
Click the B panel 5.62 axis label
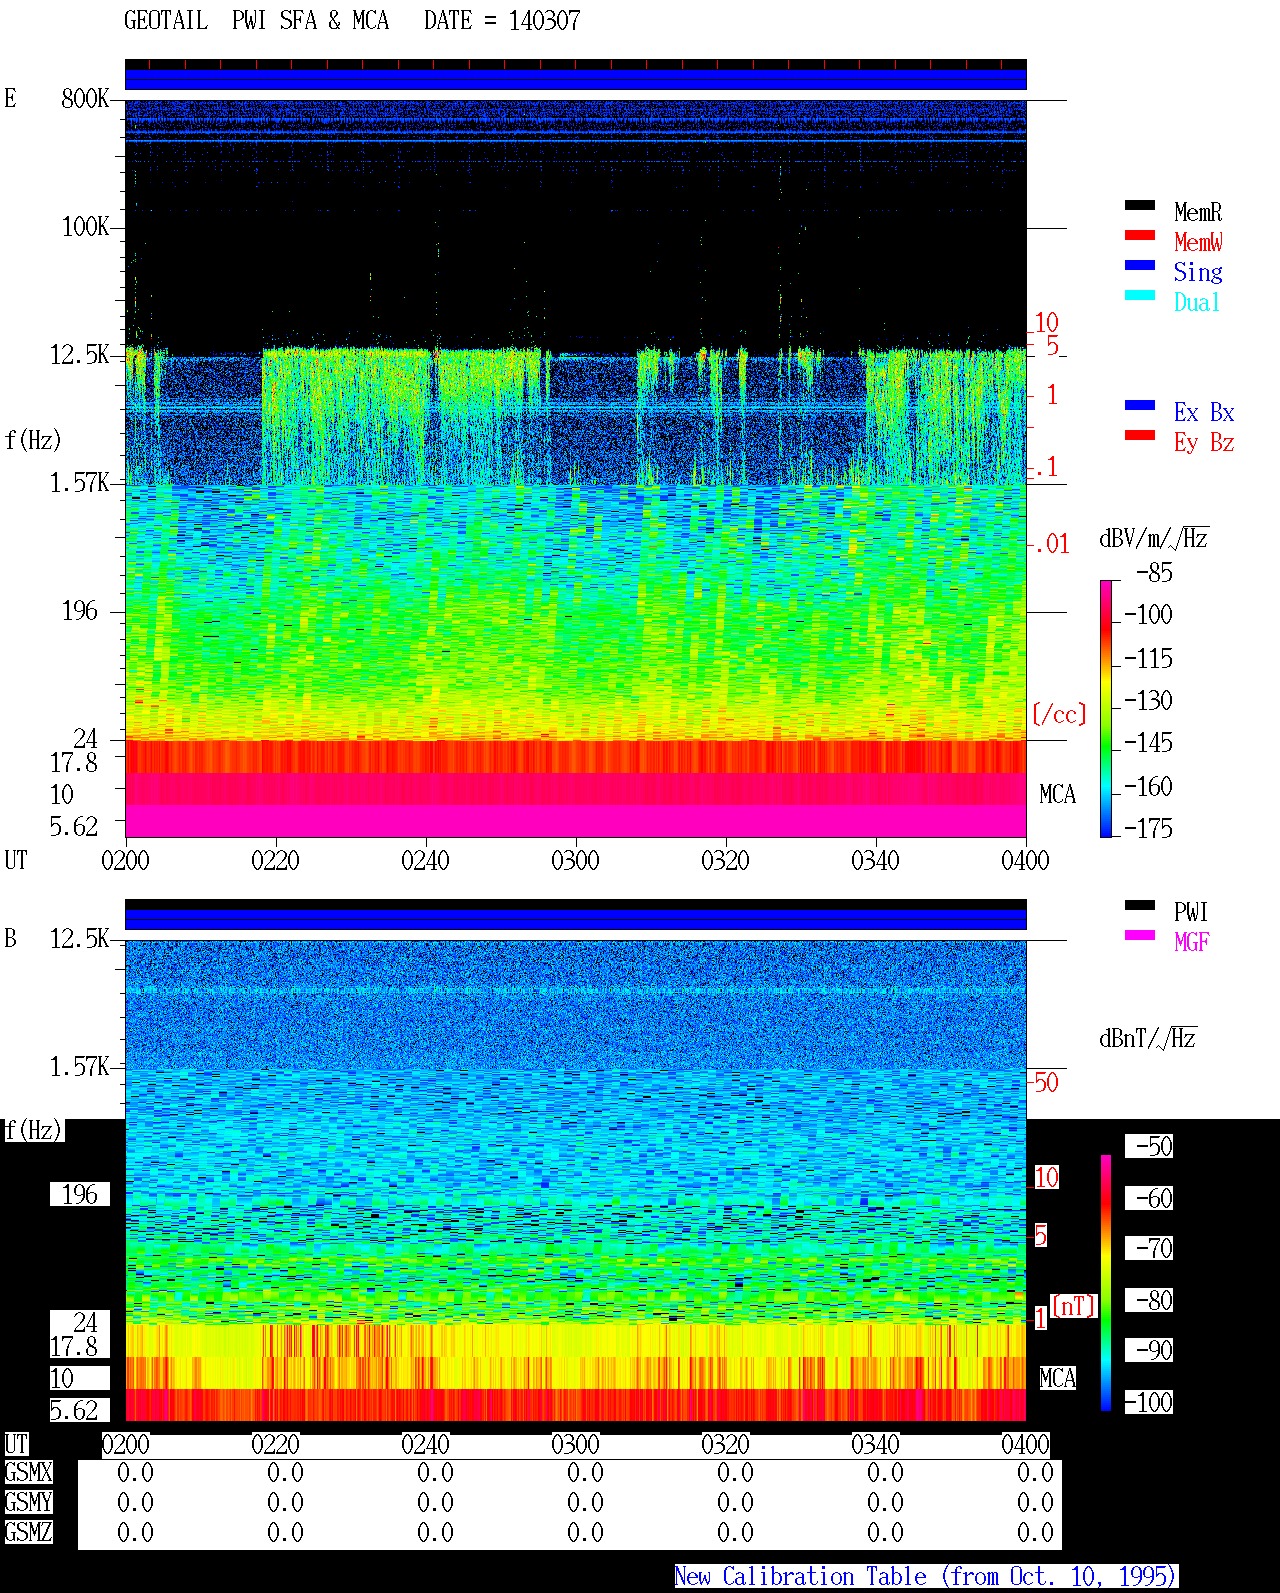coord(74,1410)
